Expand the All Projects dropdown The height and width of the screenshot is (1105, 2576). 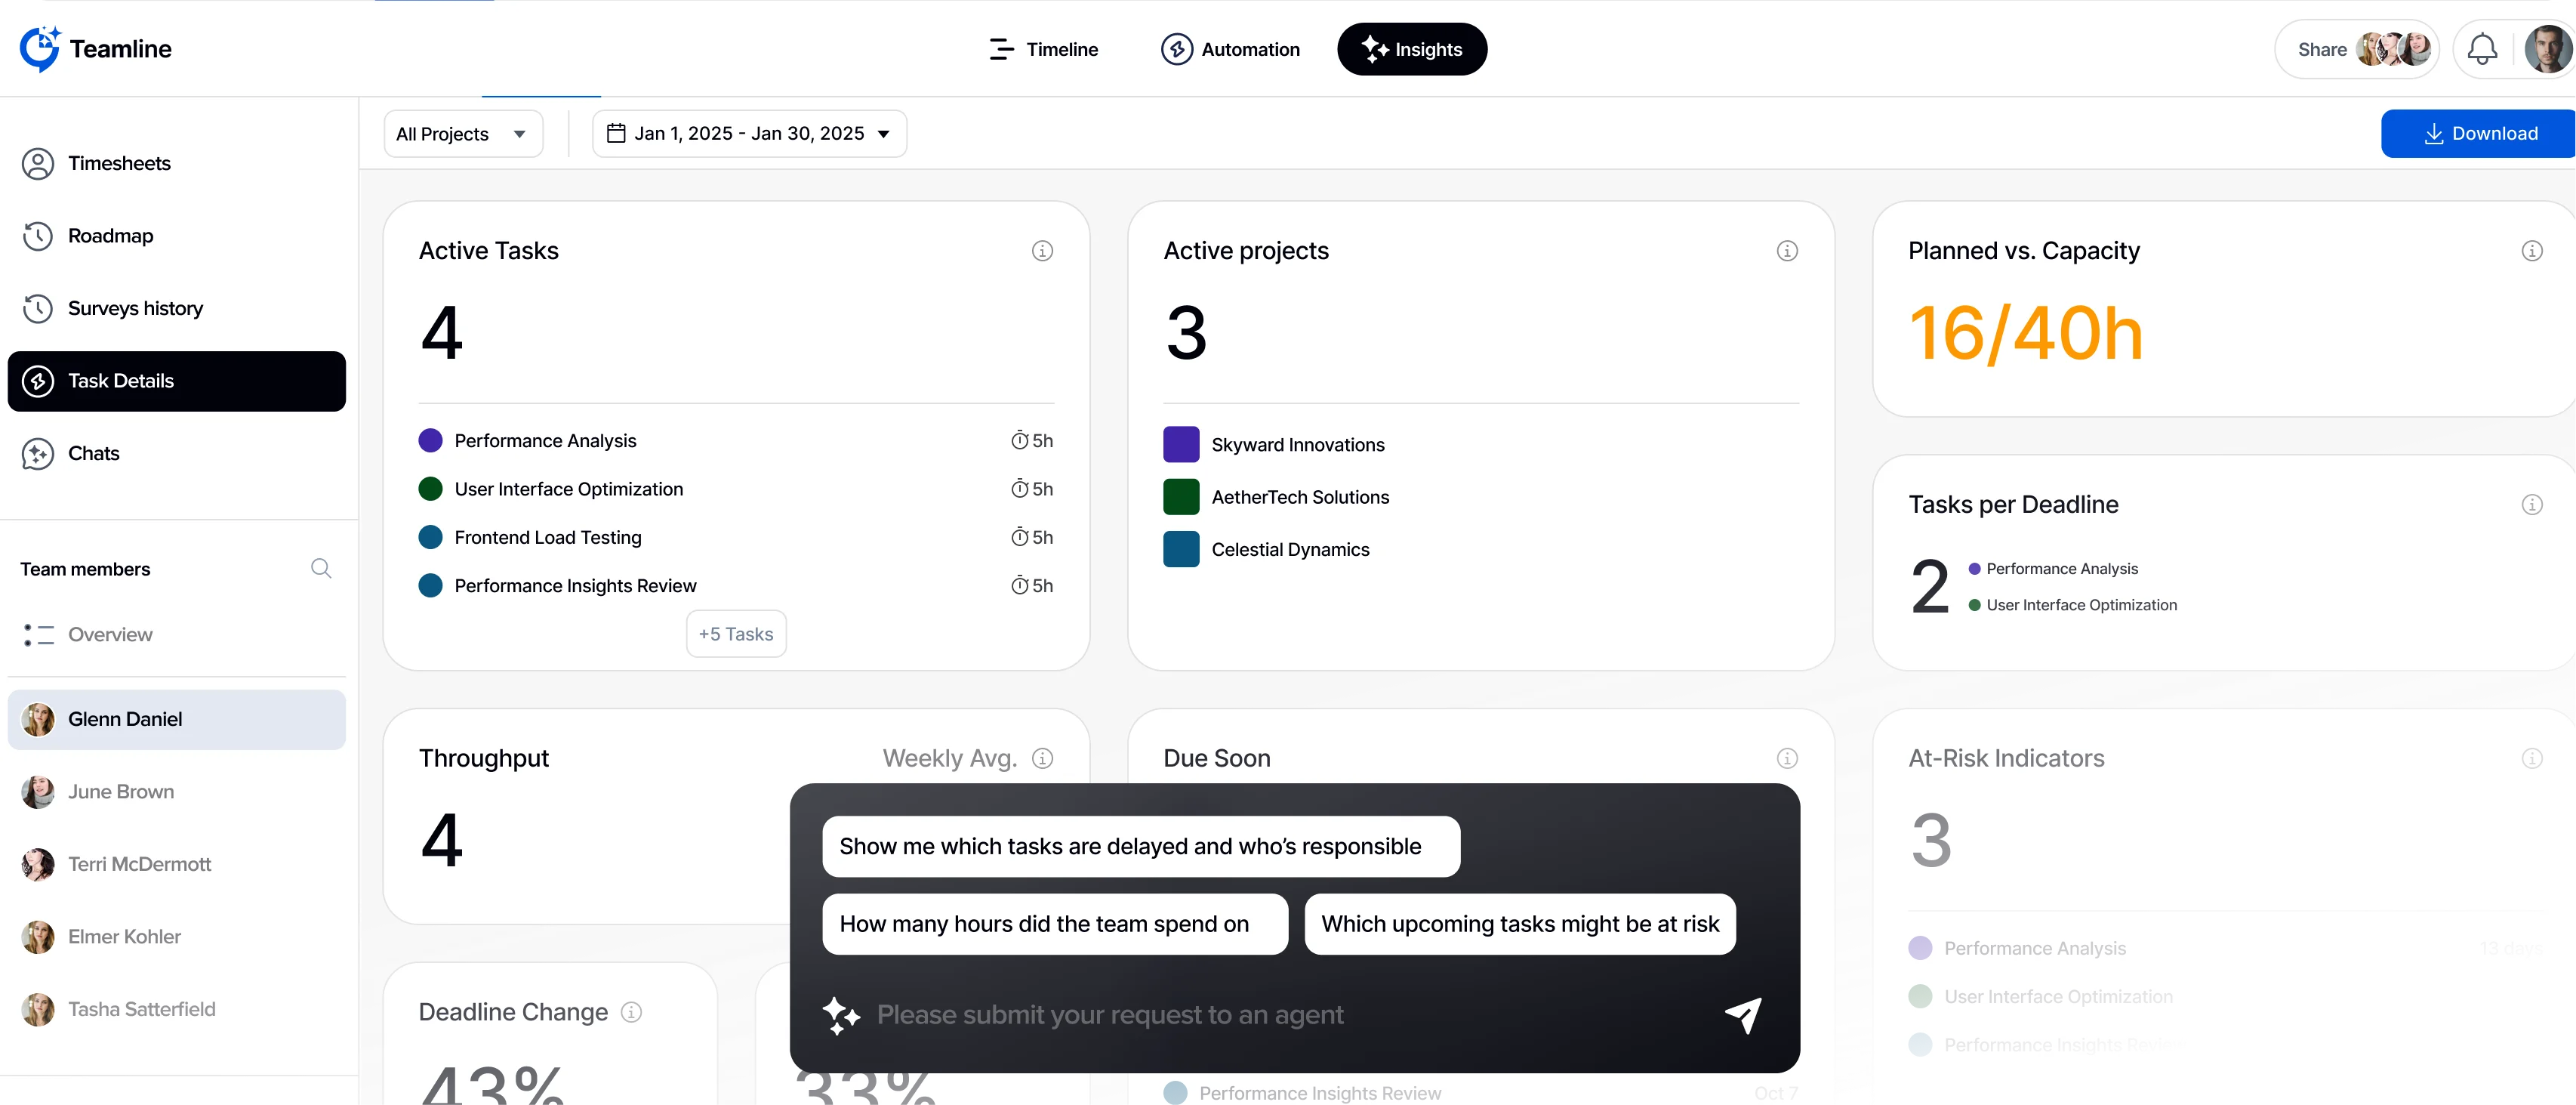pos(463,134)
